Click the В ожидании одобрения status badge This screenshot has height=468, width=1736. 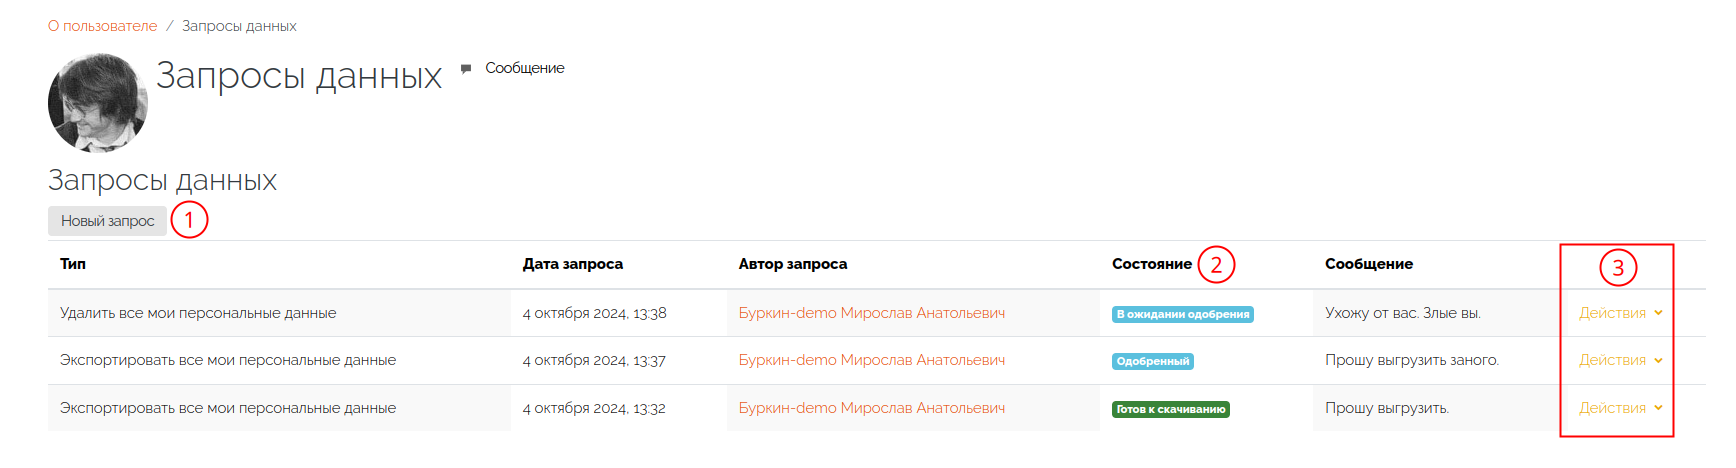tap(1183, 314)
